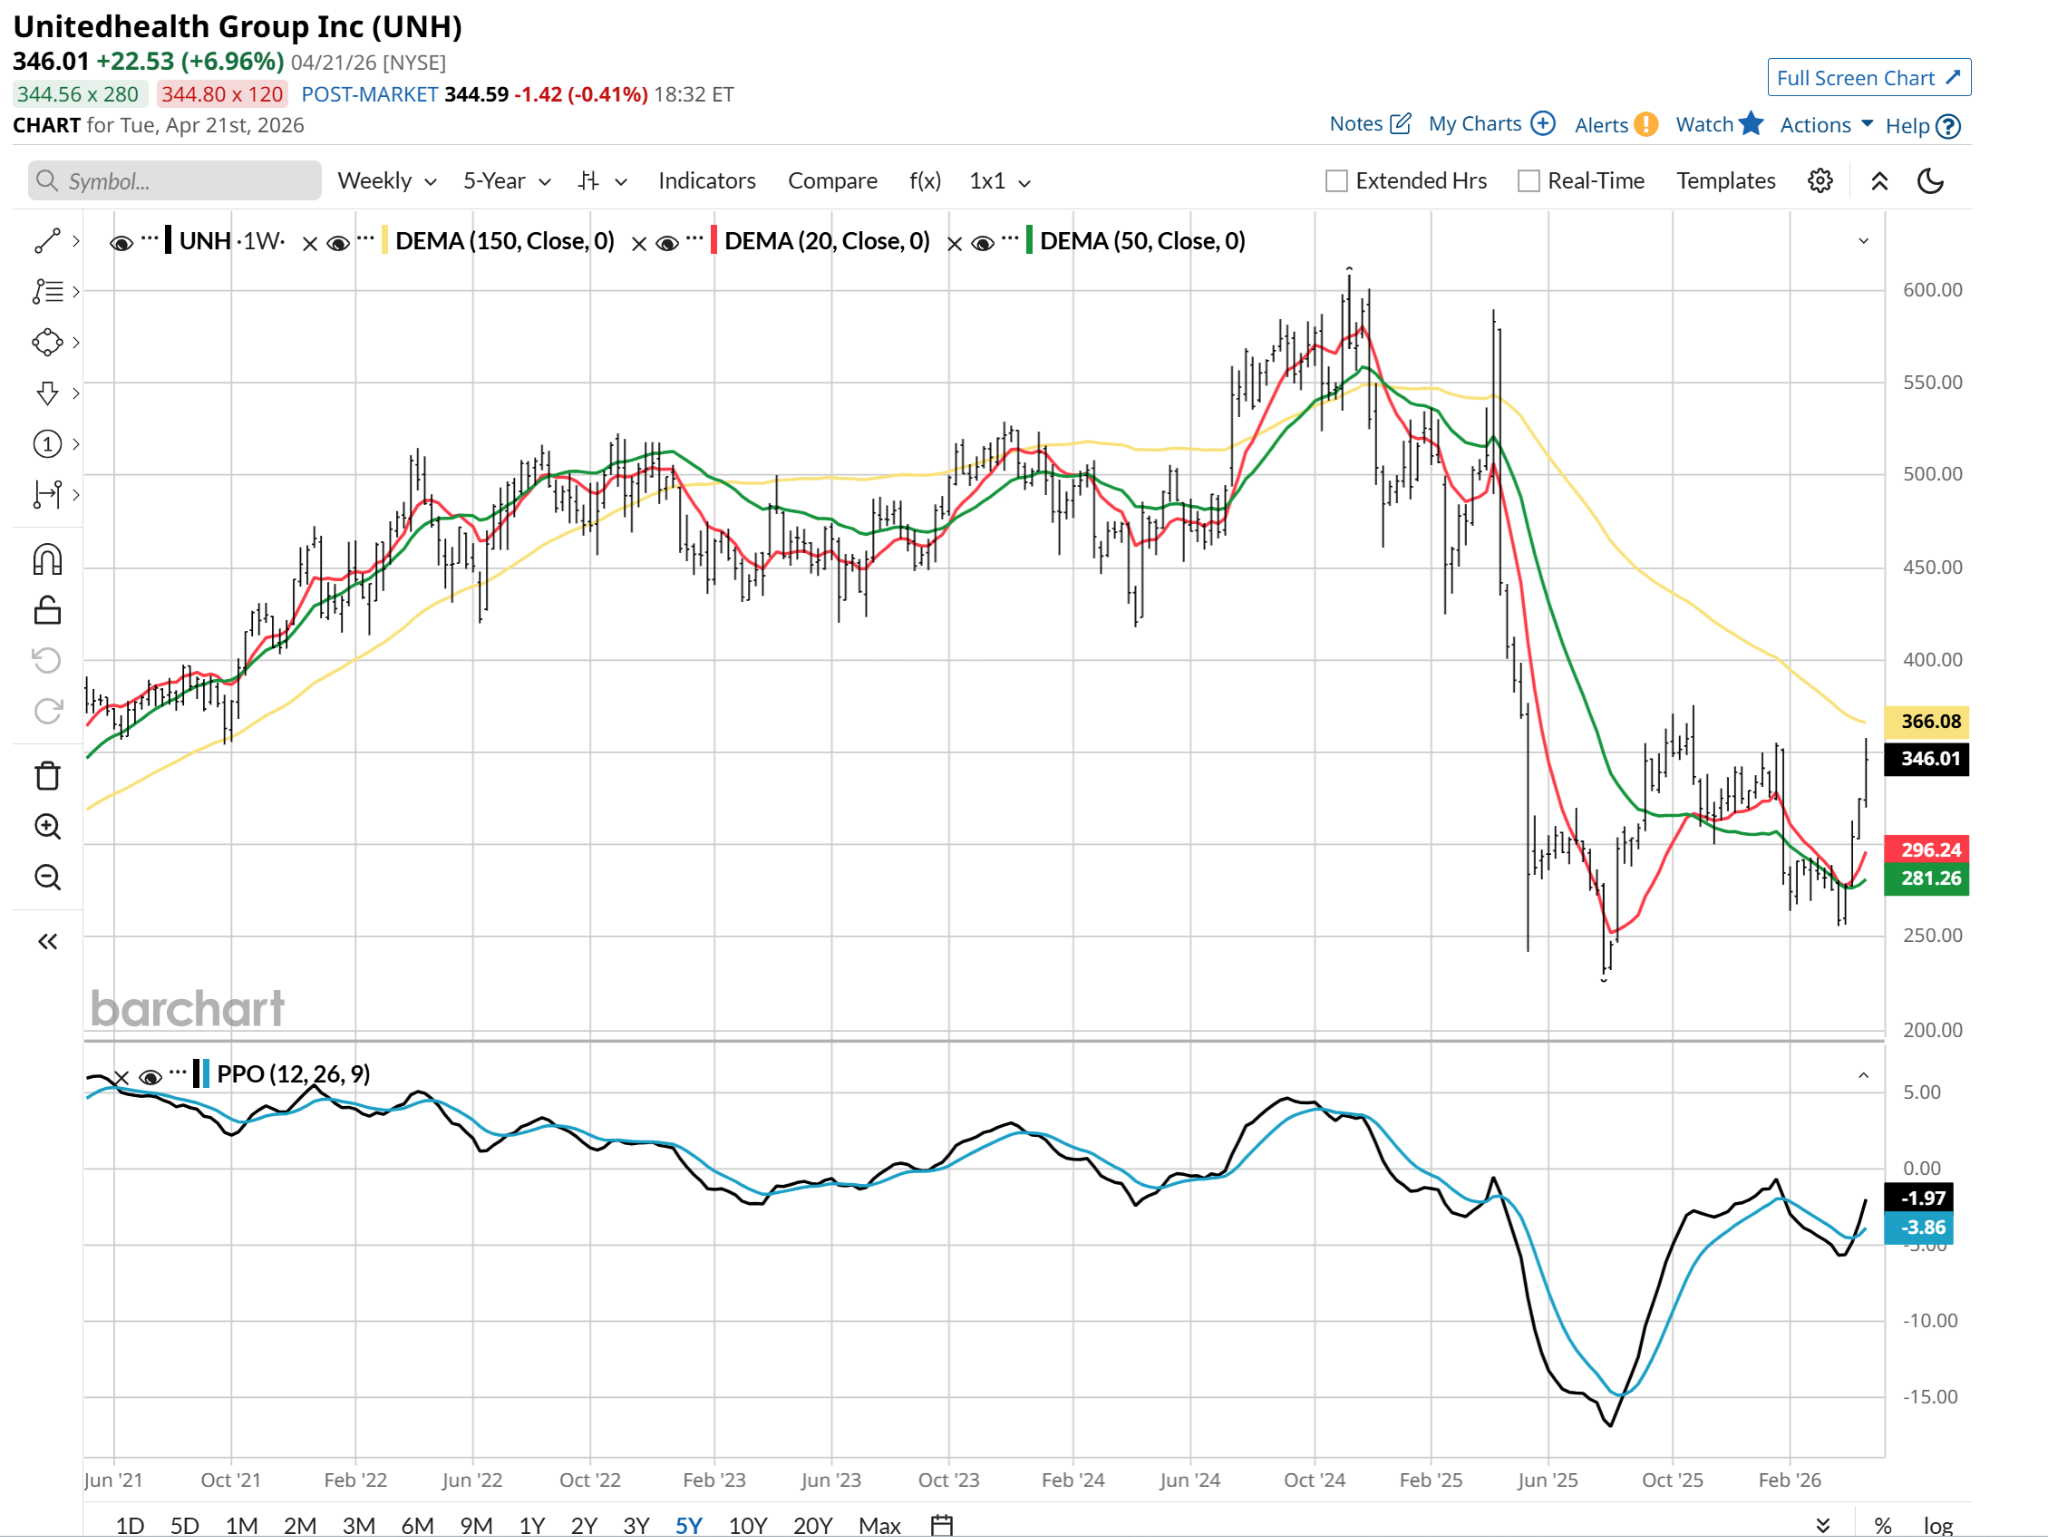The height and width of the screenshot is (1537, 2048).
Task: Click the Symbol search field
Action: tap(175, 181)
